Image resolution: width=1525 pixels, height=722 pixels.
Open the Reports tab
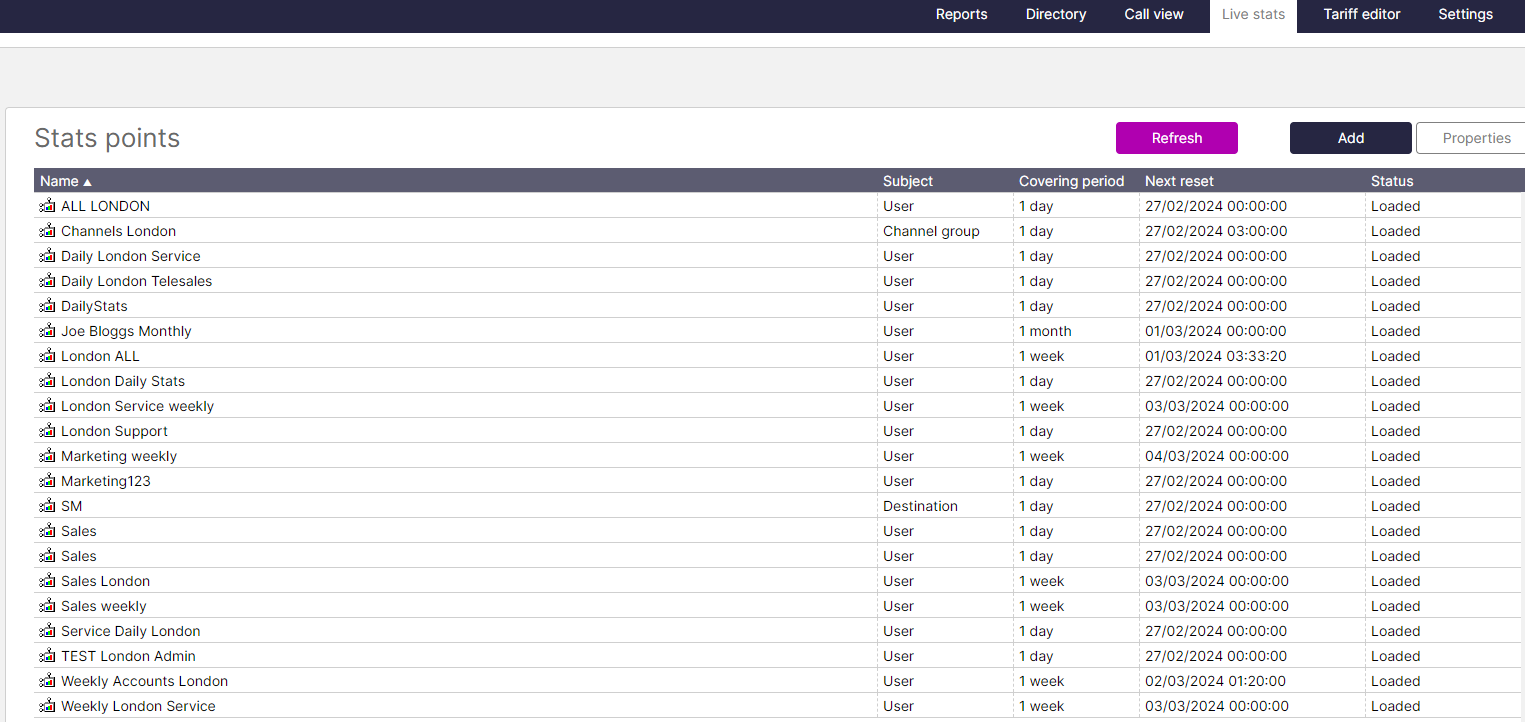pyautogui.click(x=961, y=15)
